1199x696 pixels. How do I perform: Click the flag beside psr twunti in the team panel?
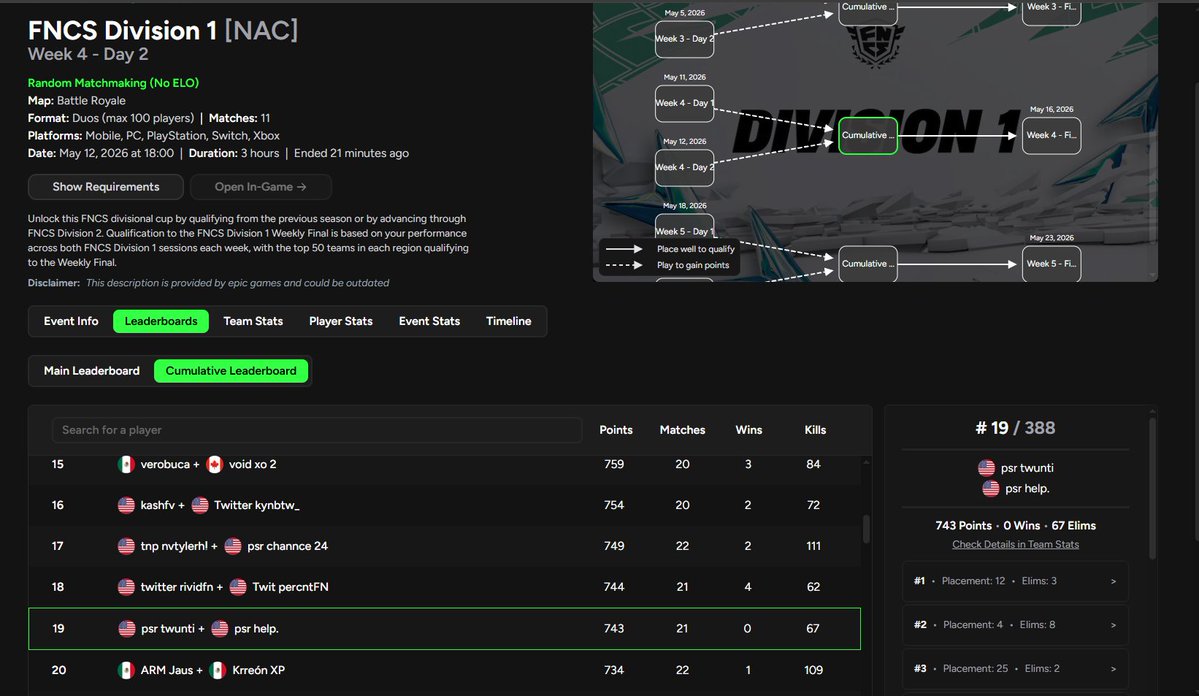(986, 467)
